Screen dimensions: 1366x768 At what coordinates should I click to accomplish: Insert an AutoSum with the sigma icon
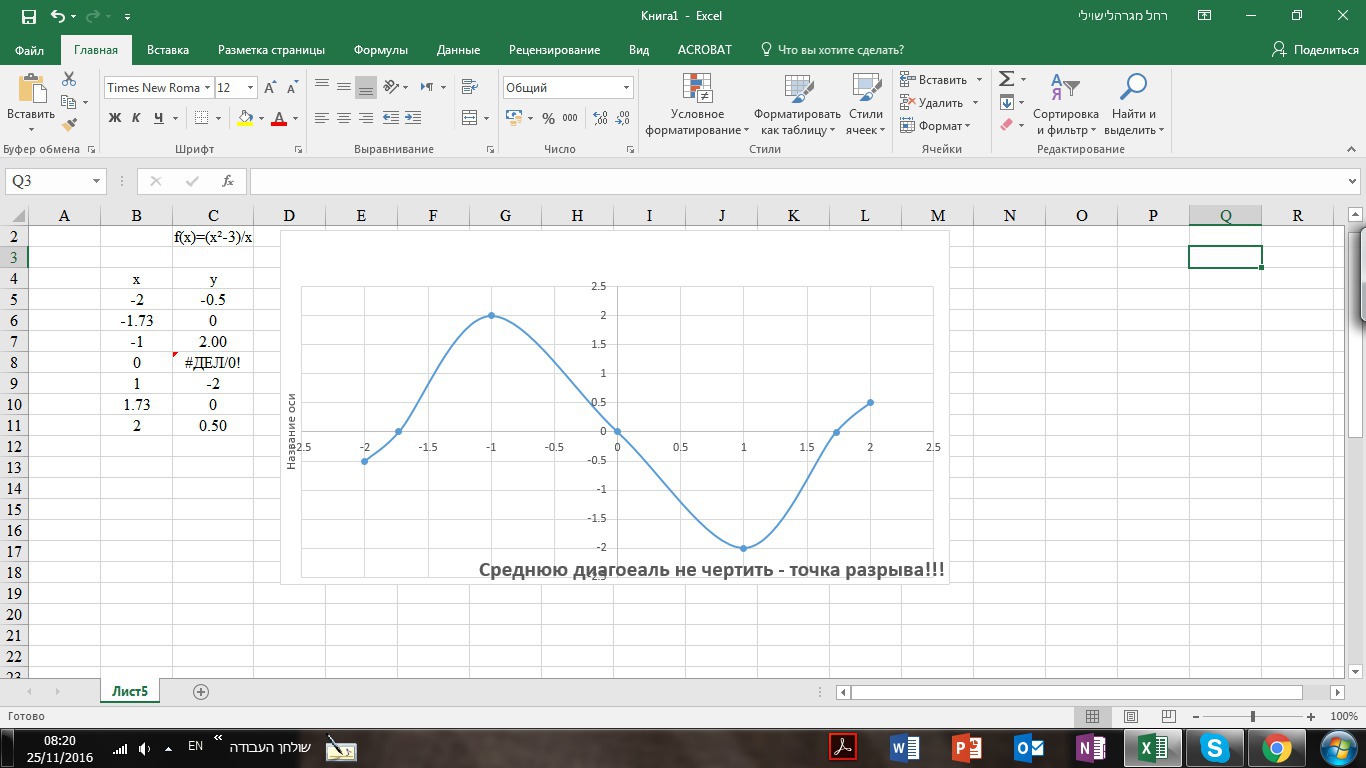coord(1007,79)
